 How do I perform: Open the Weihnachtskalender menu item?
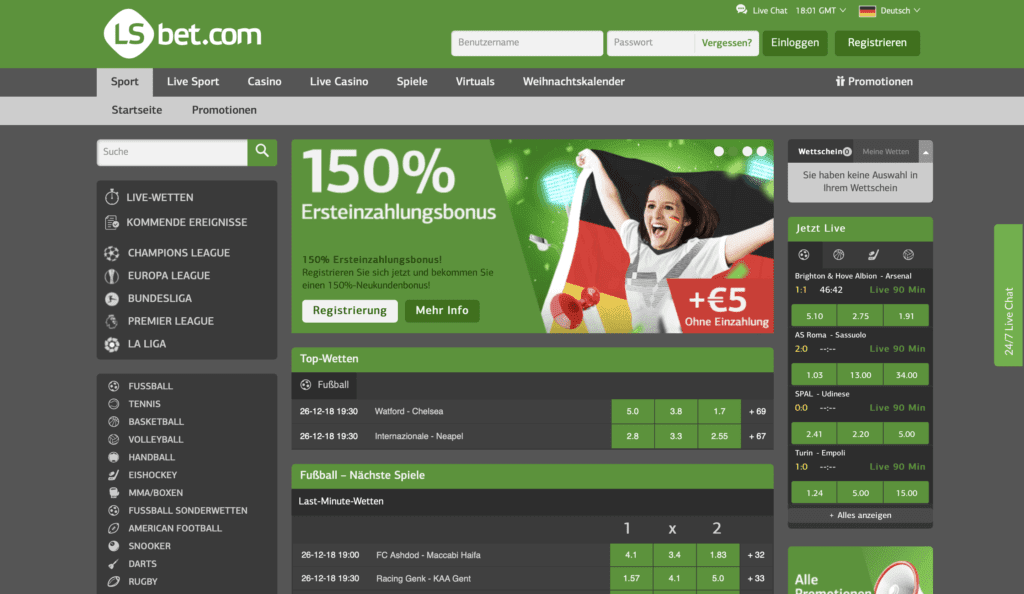pyautogui.click(x=573, y=82)
